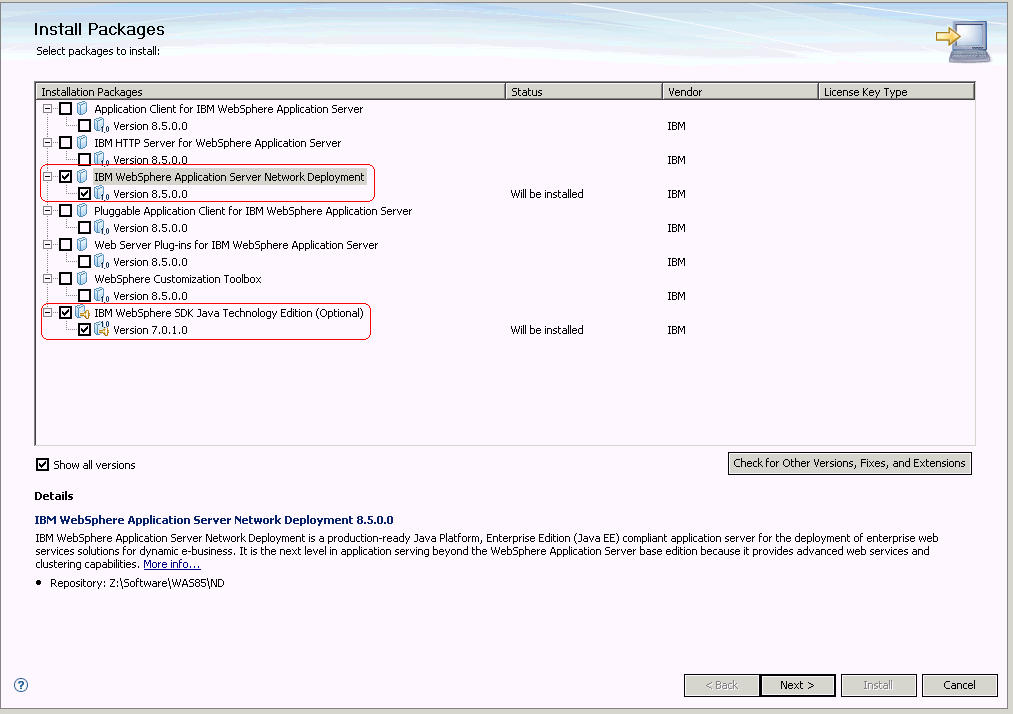Open the More info link
Image resolution: width=1013 pixels, height=714 pixels.
point(172,564)
